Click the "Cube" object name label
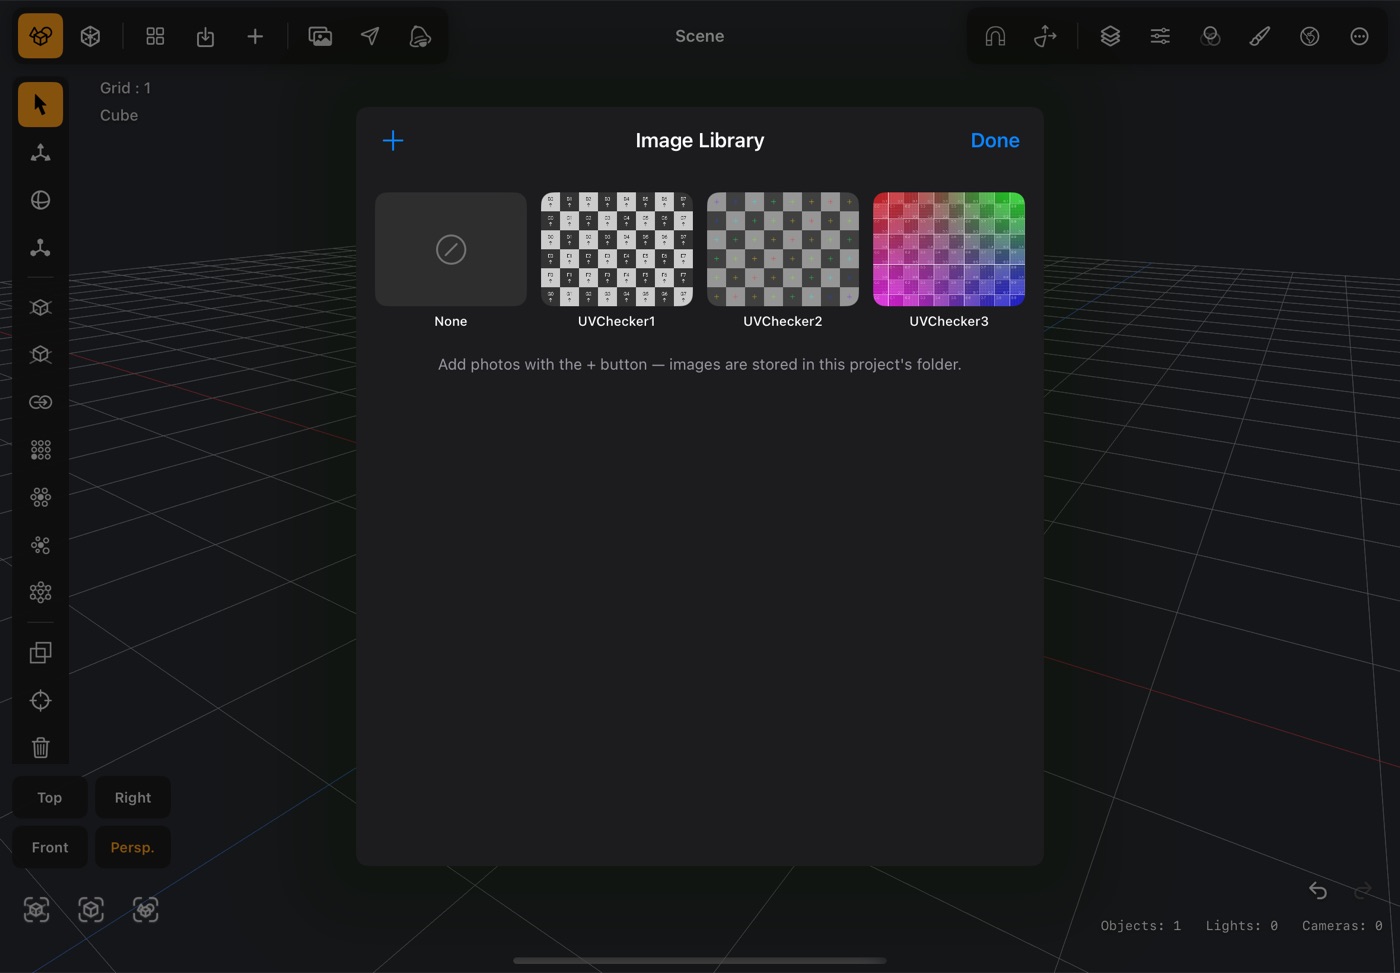The width and height of the screenshot is (1400, 973). [x=119, y=115]
